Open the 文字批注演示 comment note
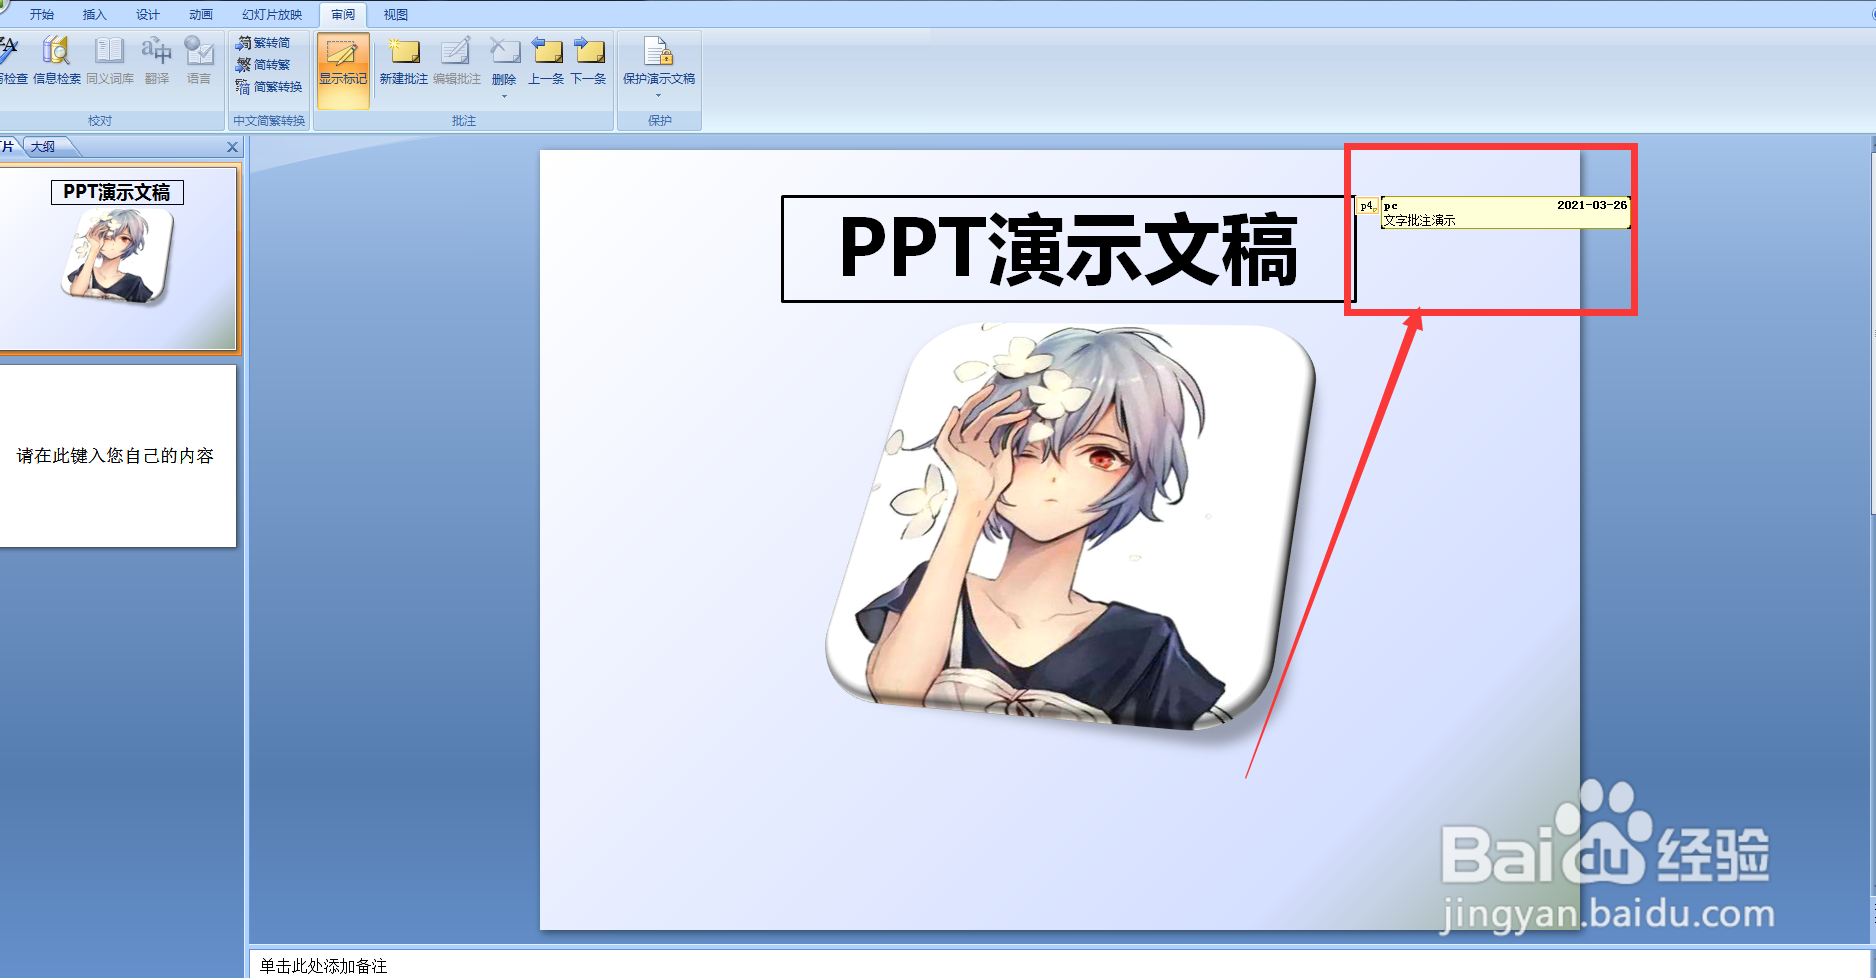The width and height of the screenshot is (1876, 978). point(1506,212)
